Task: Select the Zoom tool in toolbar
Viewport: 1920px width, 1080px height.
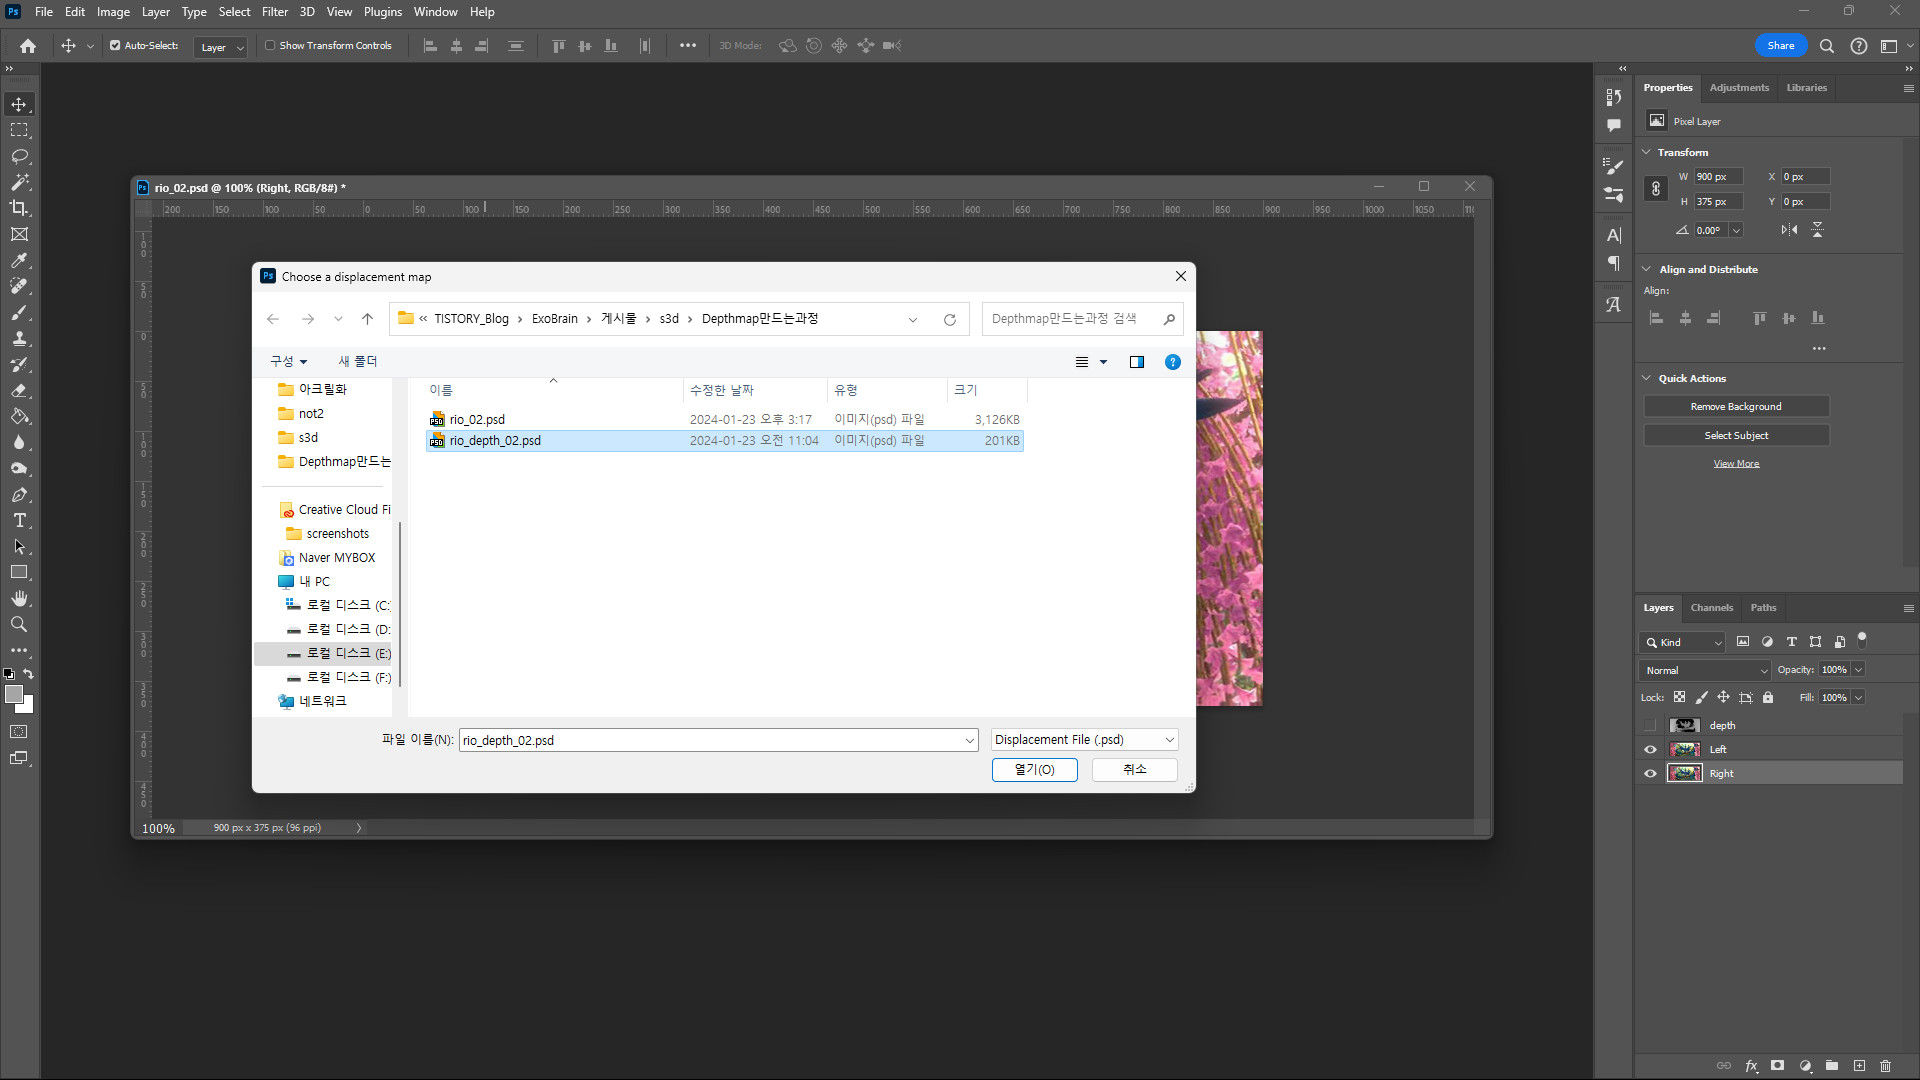Action: click(19, 624)
